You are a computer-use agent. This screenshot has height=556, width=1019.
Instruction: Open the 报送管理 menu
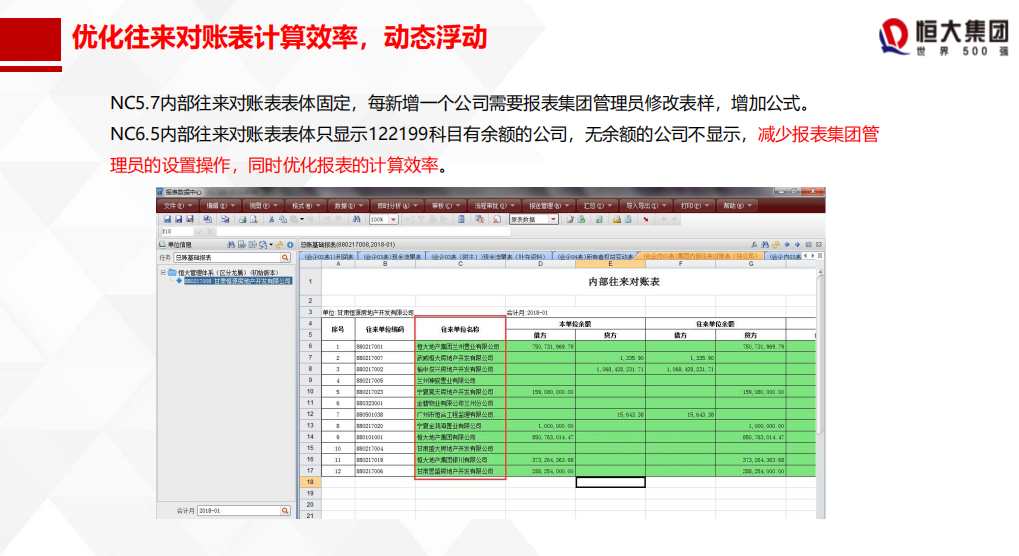[548, 206]
